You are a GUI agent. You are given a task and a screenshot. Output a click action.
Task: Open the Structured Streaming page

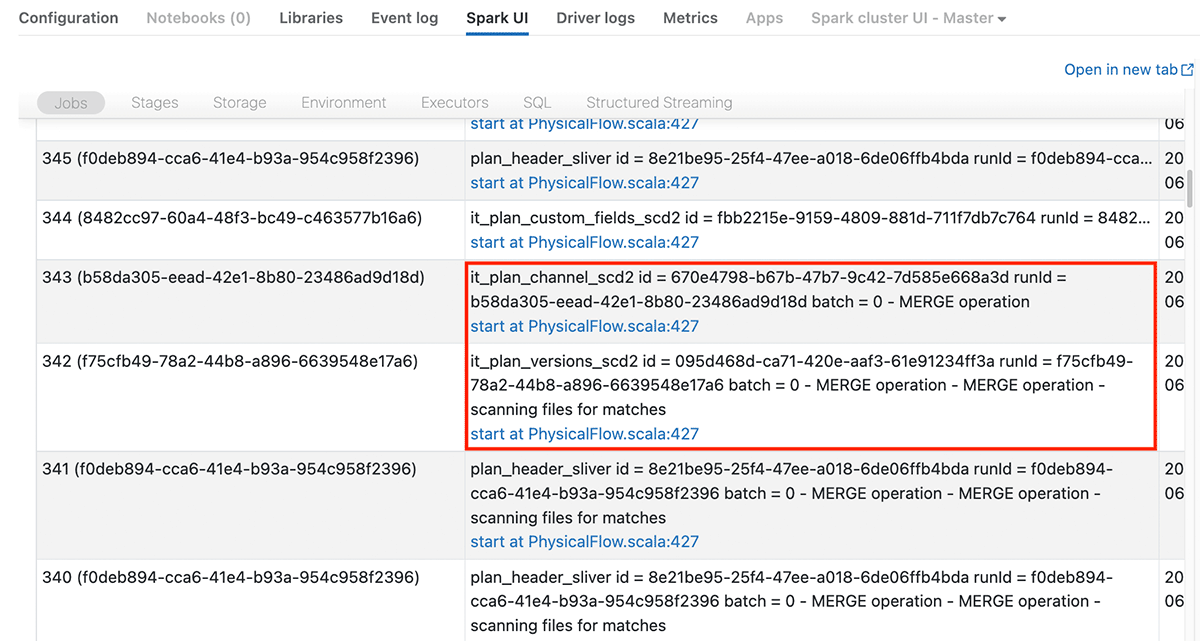tap(659, 102)
